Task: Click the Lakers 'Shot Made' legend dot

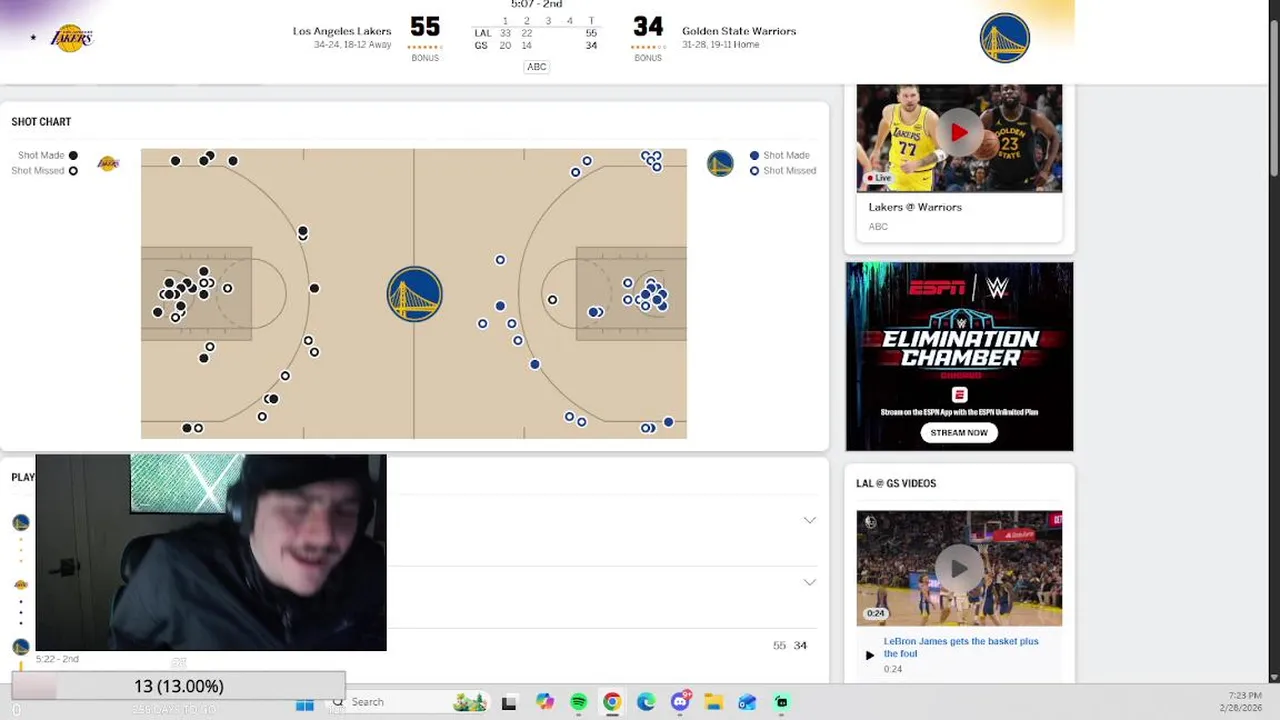Action: [72, 155]
